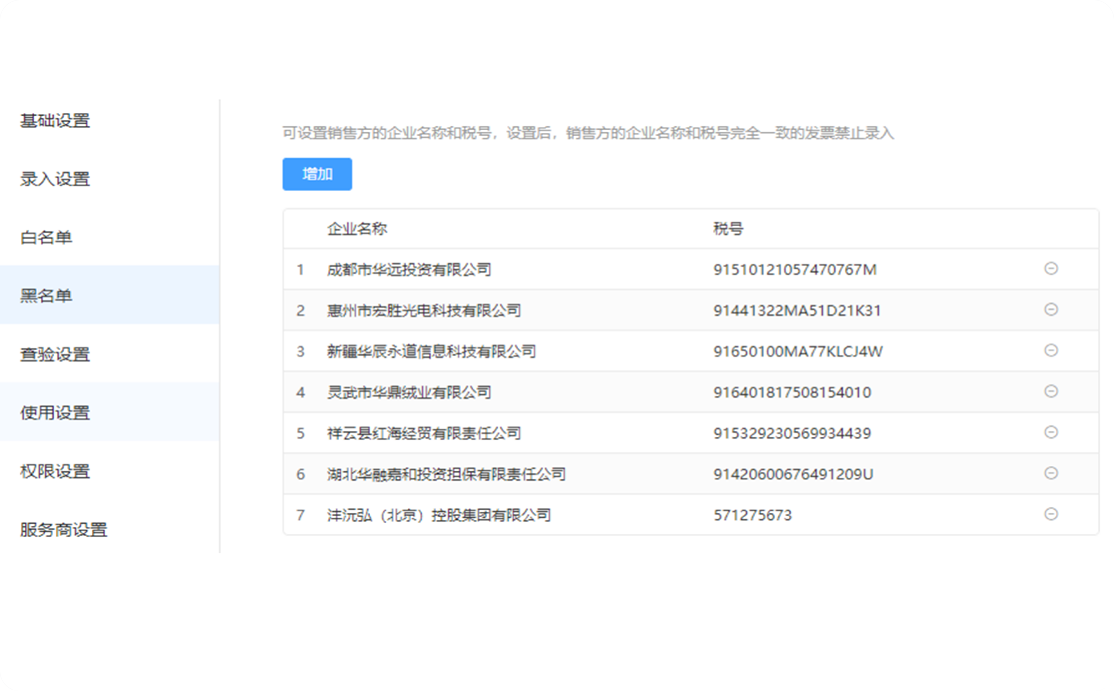Select 服务商设置 in the sidebar
1114x691 pixels.
click(x=63, y=530)
